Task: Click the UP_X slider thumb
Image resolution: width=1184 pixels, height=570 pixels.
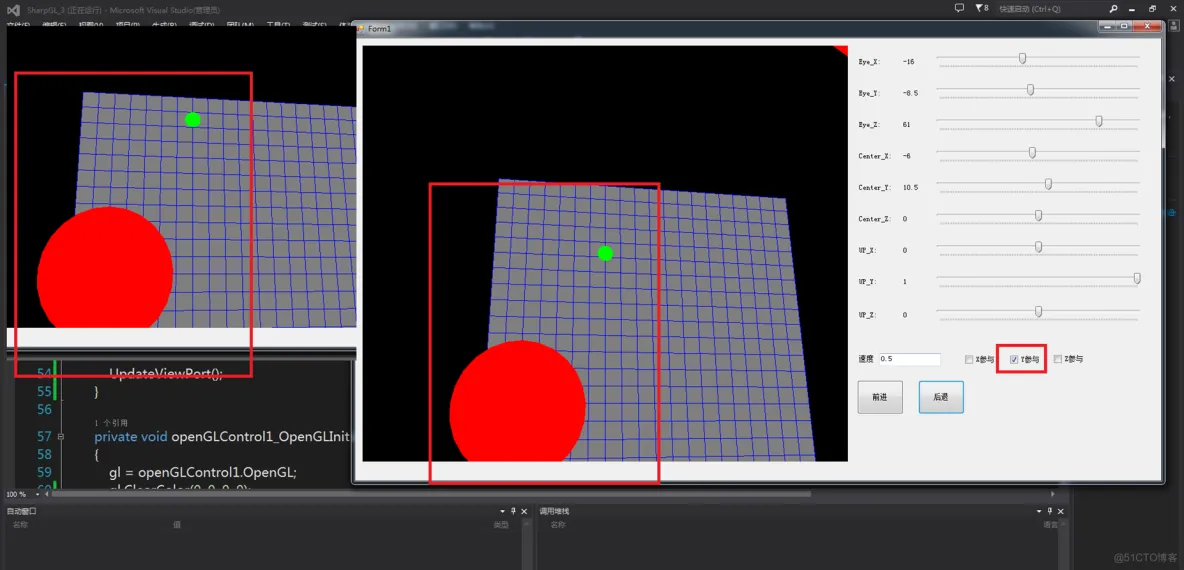Action: pos(1038,247)
